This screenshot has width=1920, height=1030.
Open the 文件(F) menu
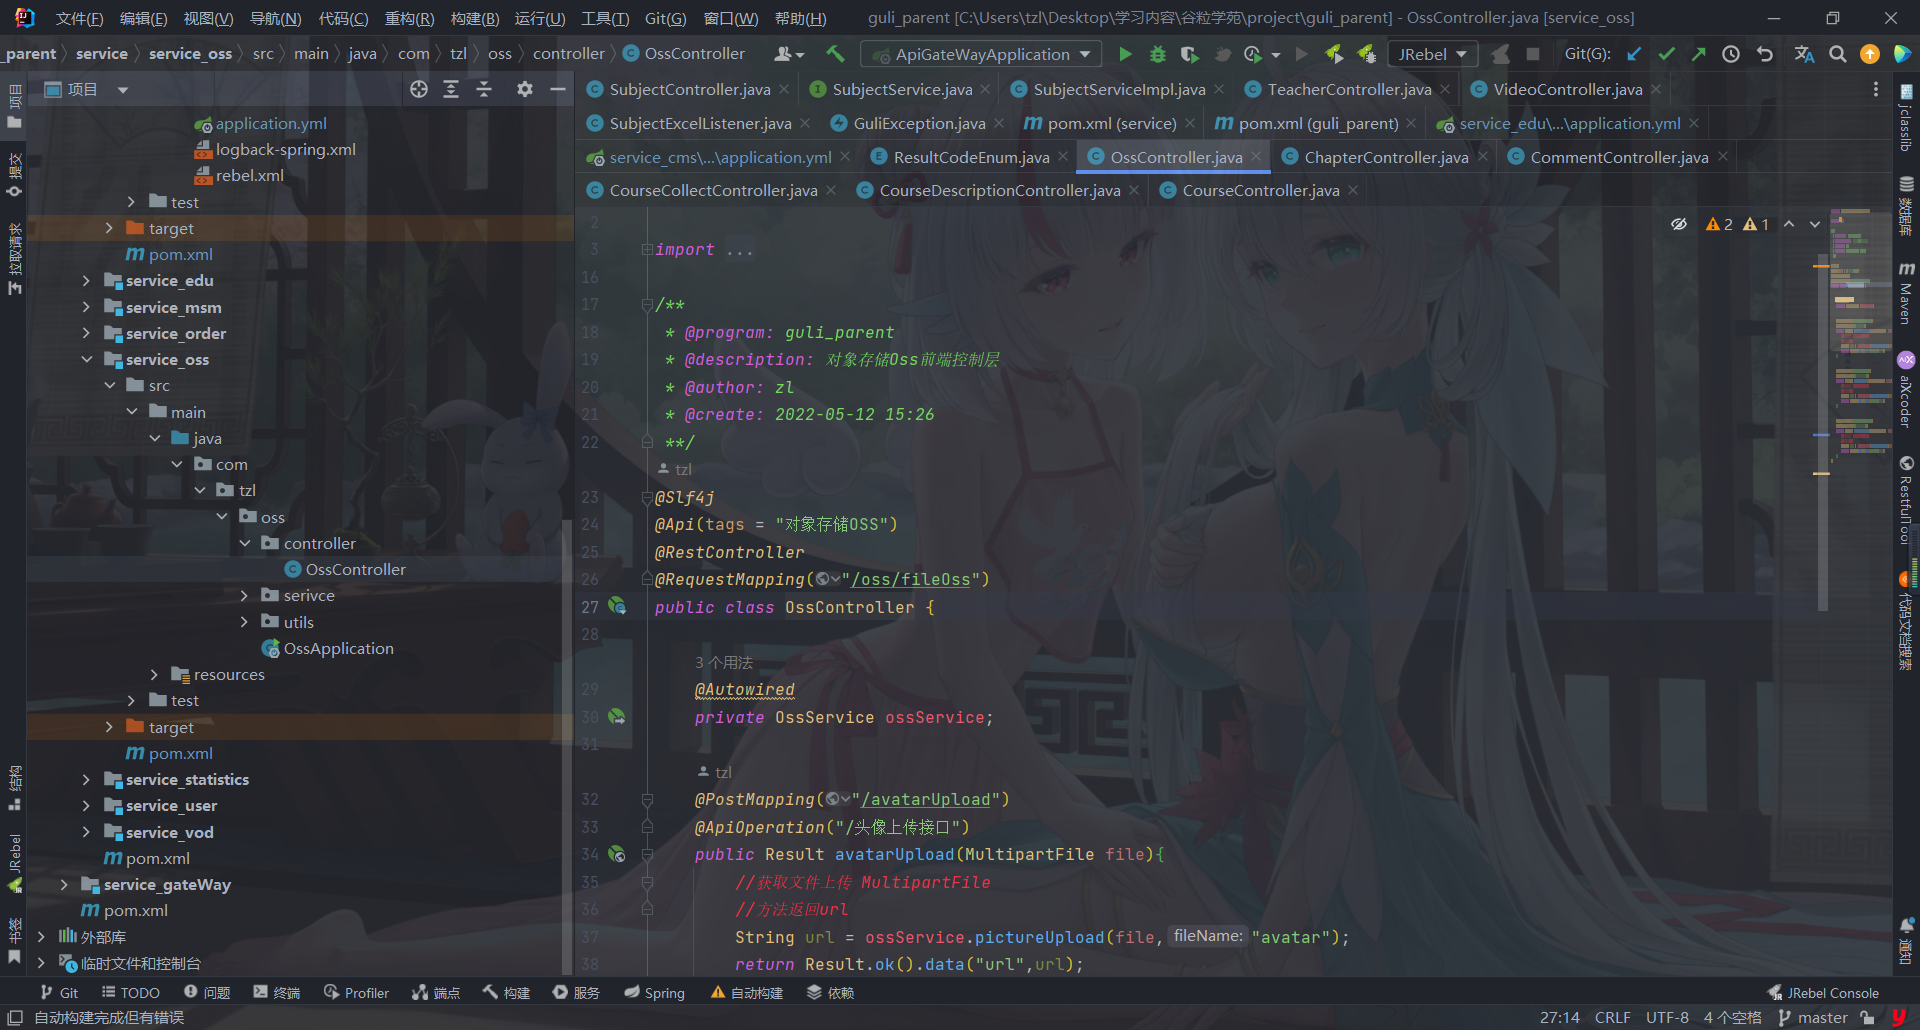pos(79,19)
